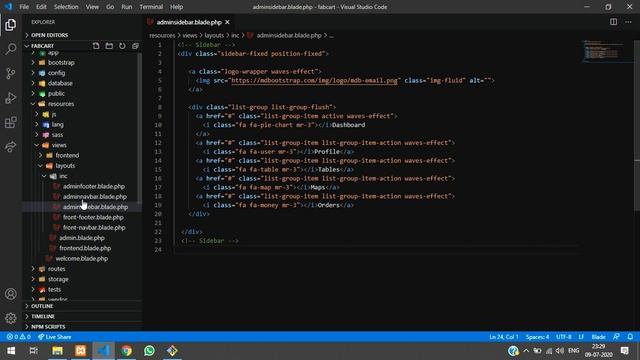This screenshot has height=360, width=640.
Task: Open front-navbar.blade.php file
Action: coord(94,227)
